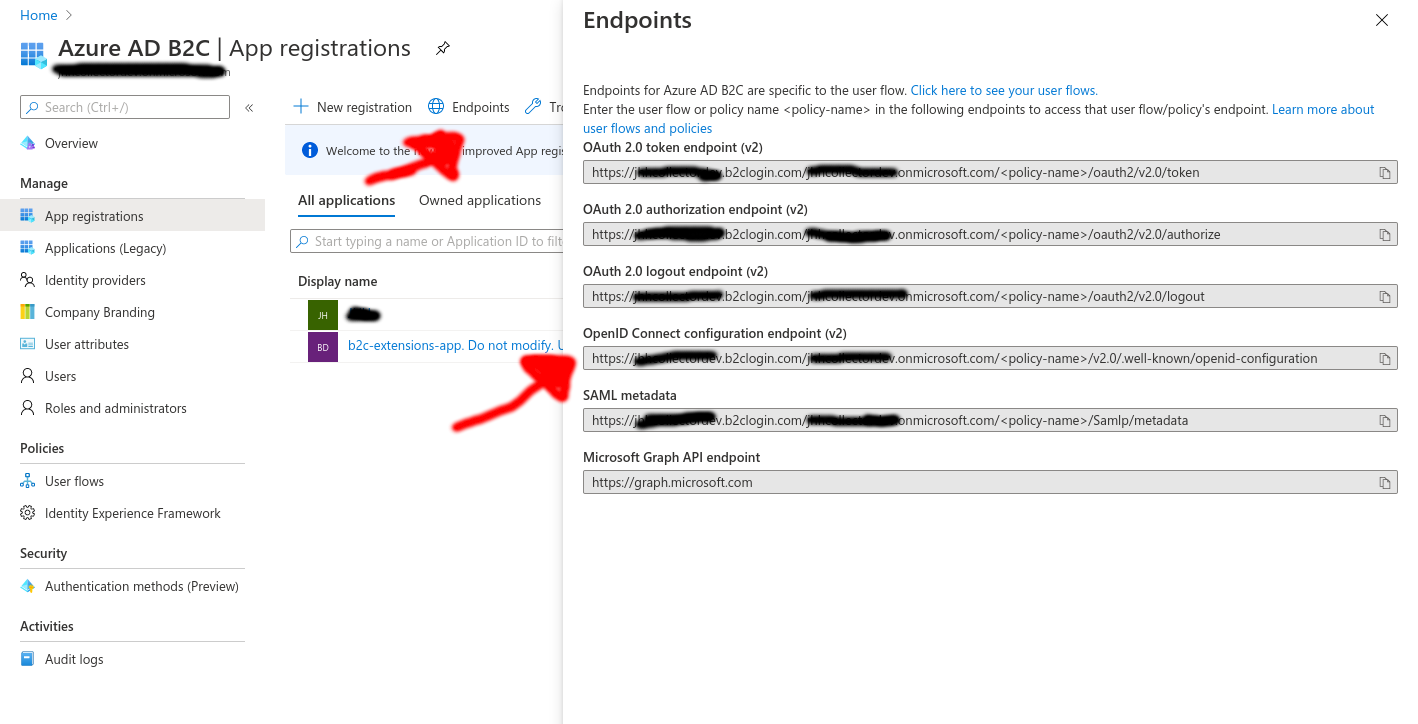
Task: Close the Endpoints panel
Action: [x=1382, y=20]
